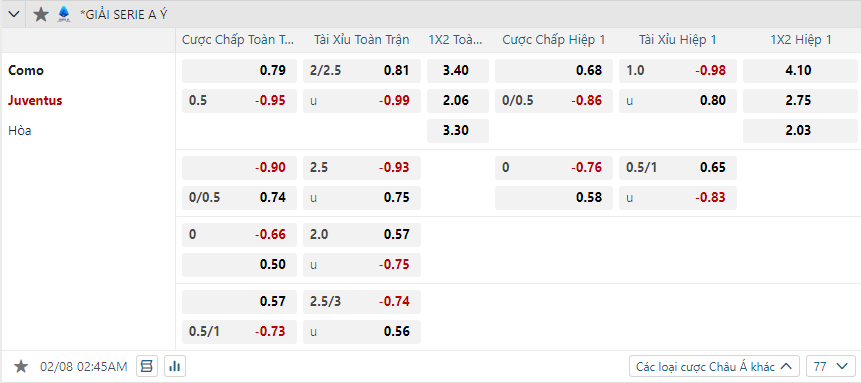
Task: Click the Cược Chấp Hiệp 1 column header
Action: coord(554,40)
